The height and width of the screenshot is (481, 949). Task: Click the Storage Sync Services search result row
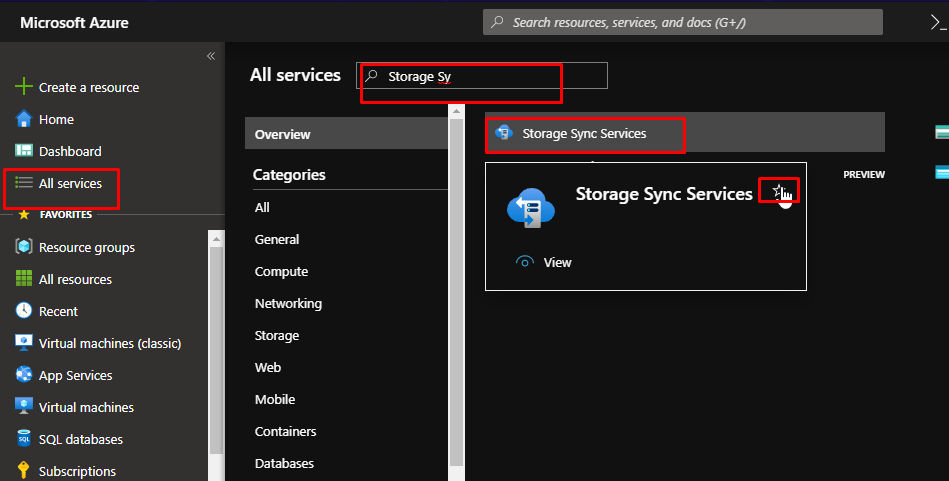point(685,133)
